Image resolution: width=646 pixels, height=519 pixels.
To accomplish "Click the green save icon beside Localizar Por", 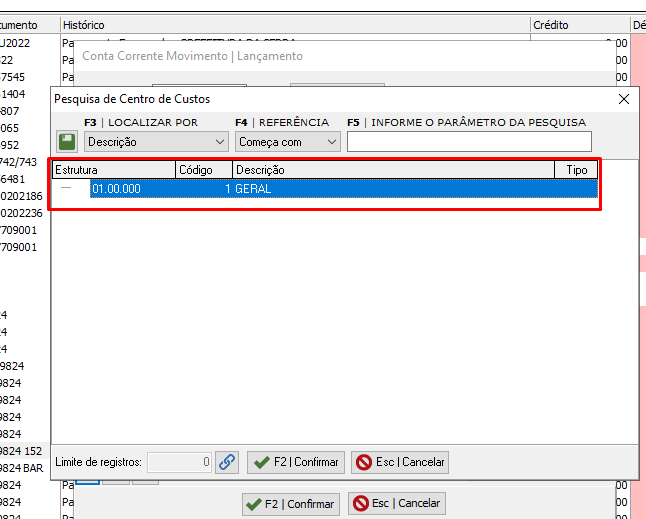I will [66, 142].
